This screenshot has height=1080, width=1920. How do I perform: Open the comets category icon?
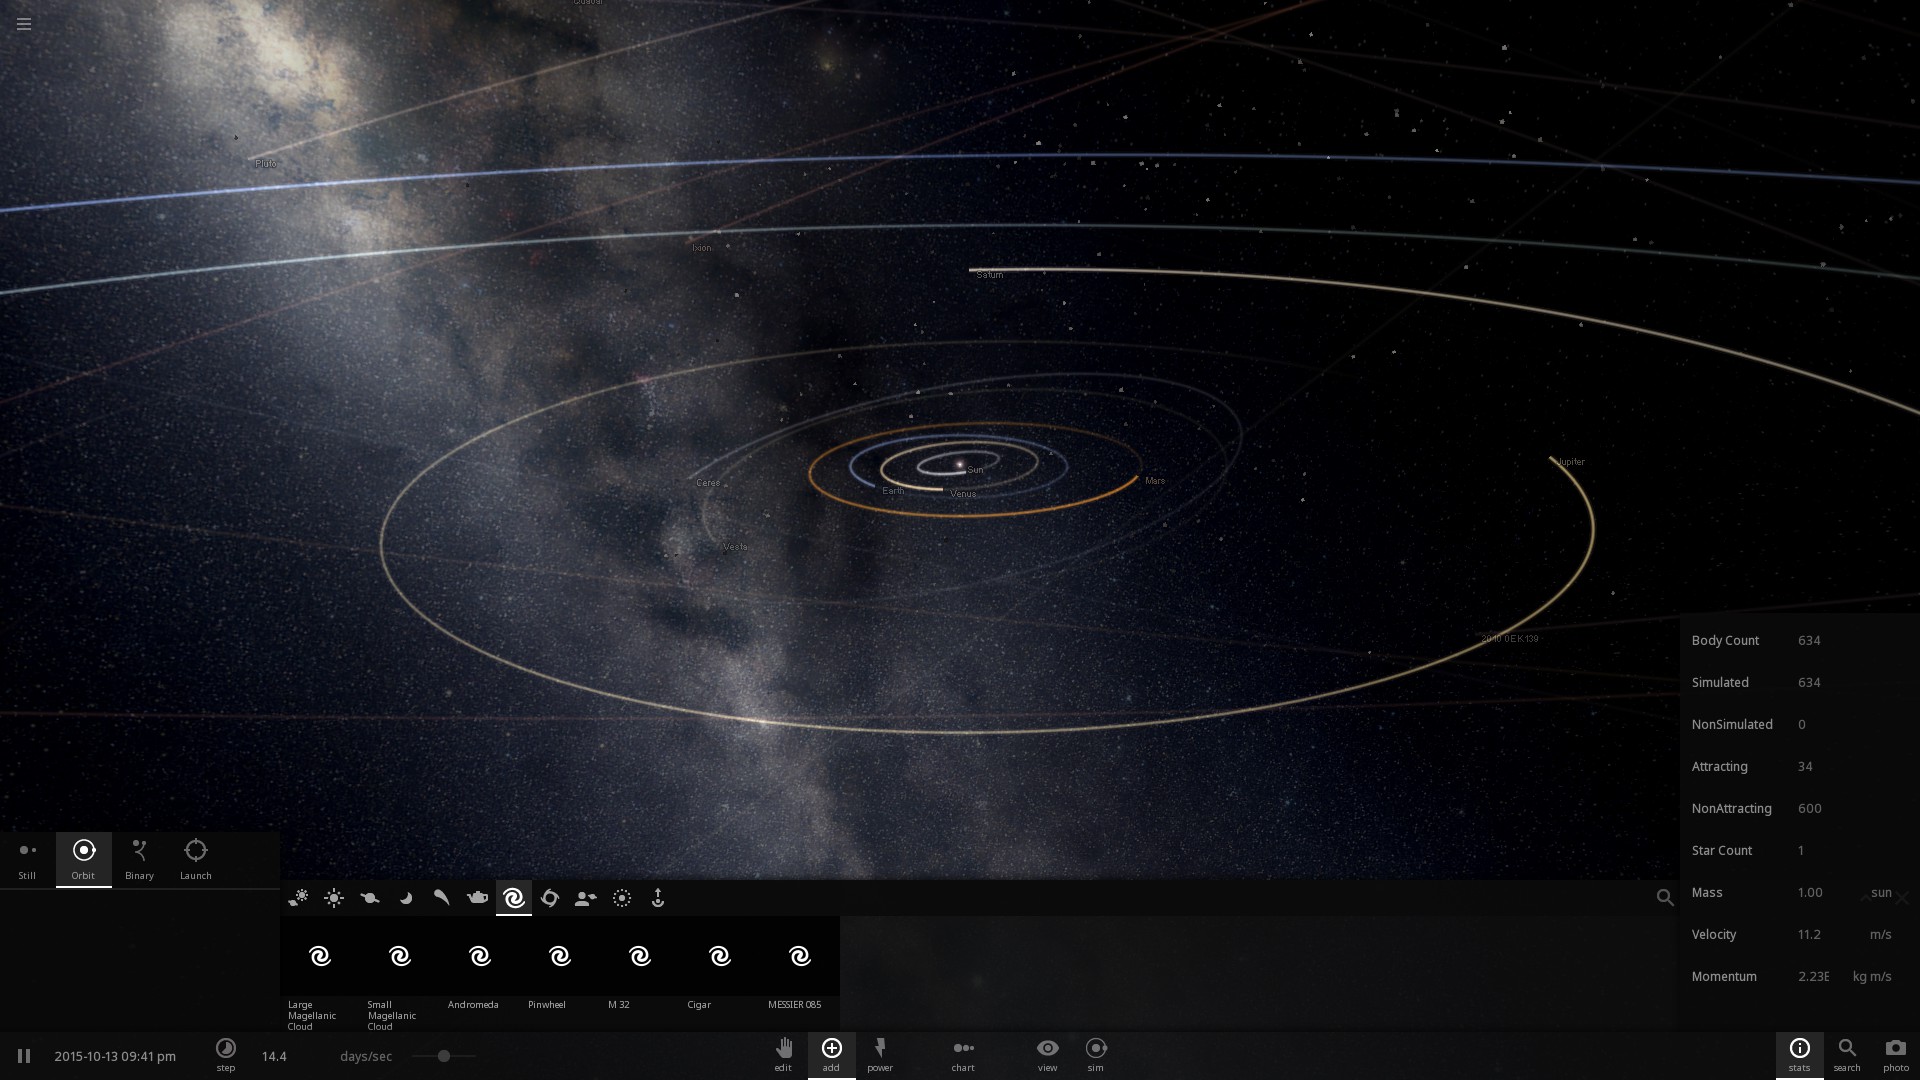[442, 898]
